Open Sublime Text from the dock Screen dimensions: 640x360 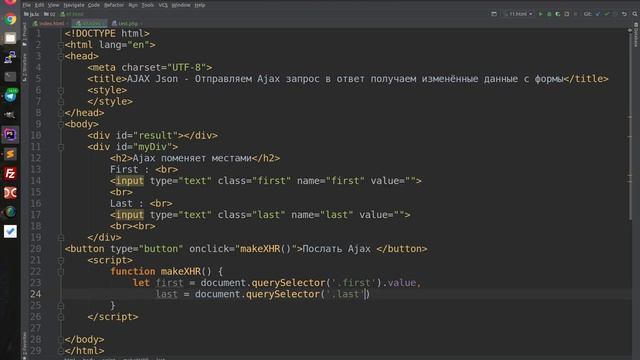pos(10,154)
